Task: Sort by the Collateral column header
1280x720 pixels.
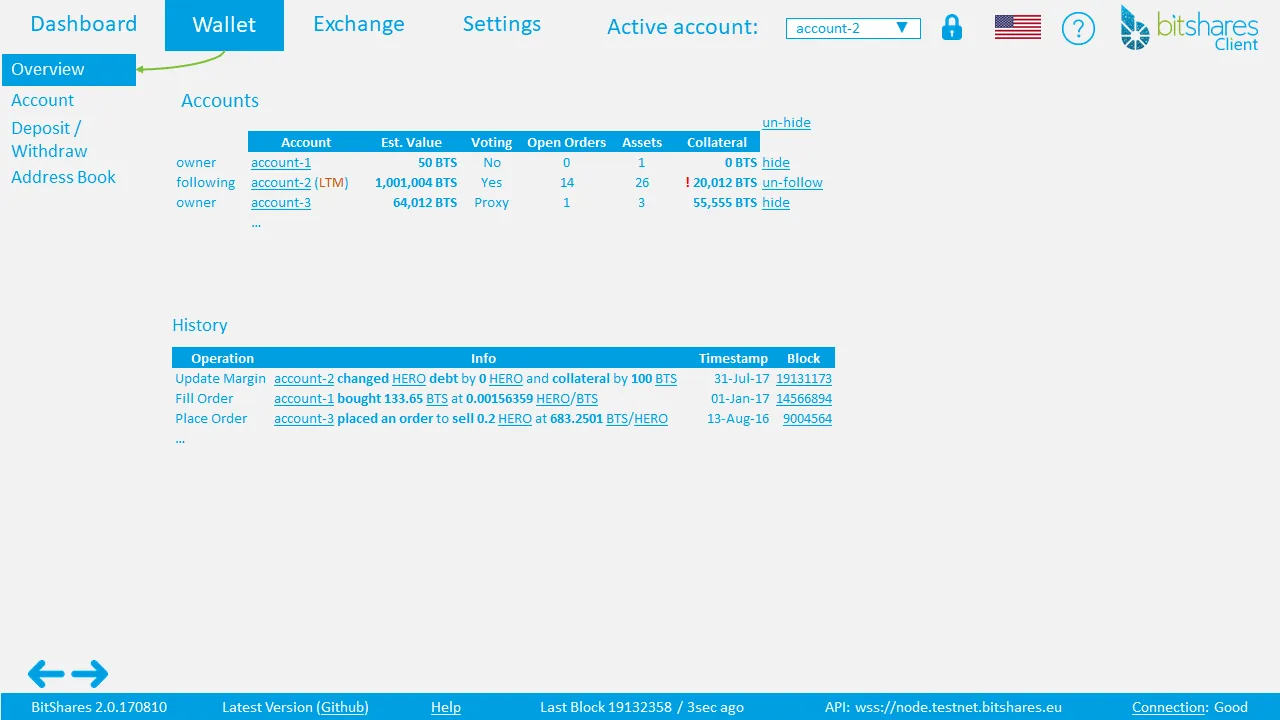Action: click(x=717, y=142)
